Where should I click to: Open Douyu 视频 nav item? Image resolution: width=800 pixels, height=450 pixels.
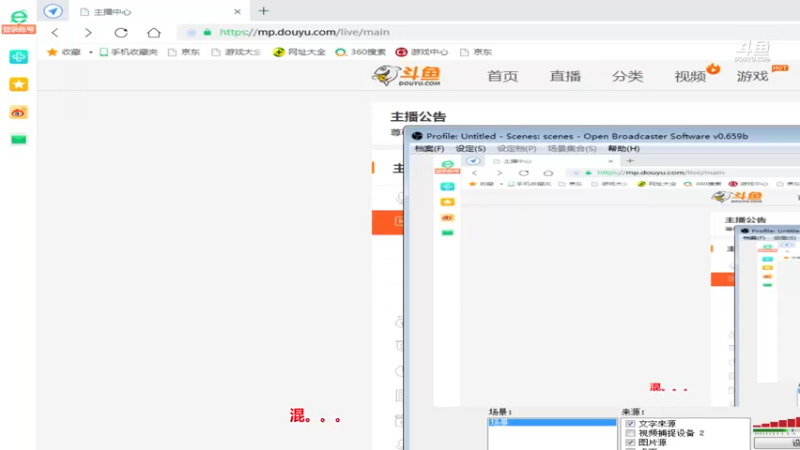point(690,76)
